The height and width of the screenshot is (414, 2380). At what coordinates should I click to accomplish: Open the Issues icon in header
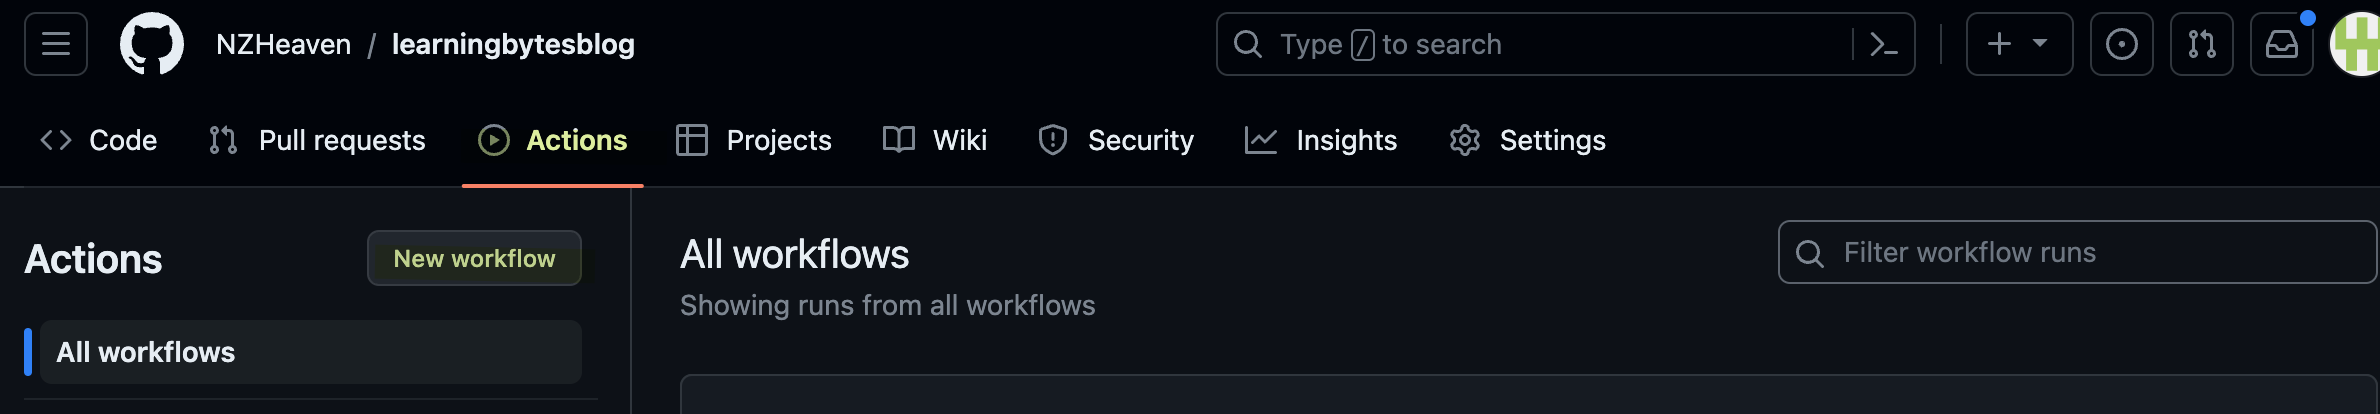pyautogui.click(x=2121, y=44)
